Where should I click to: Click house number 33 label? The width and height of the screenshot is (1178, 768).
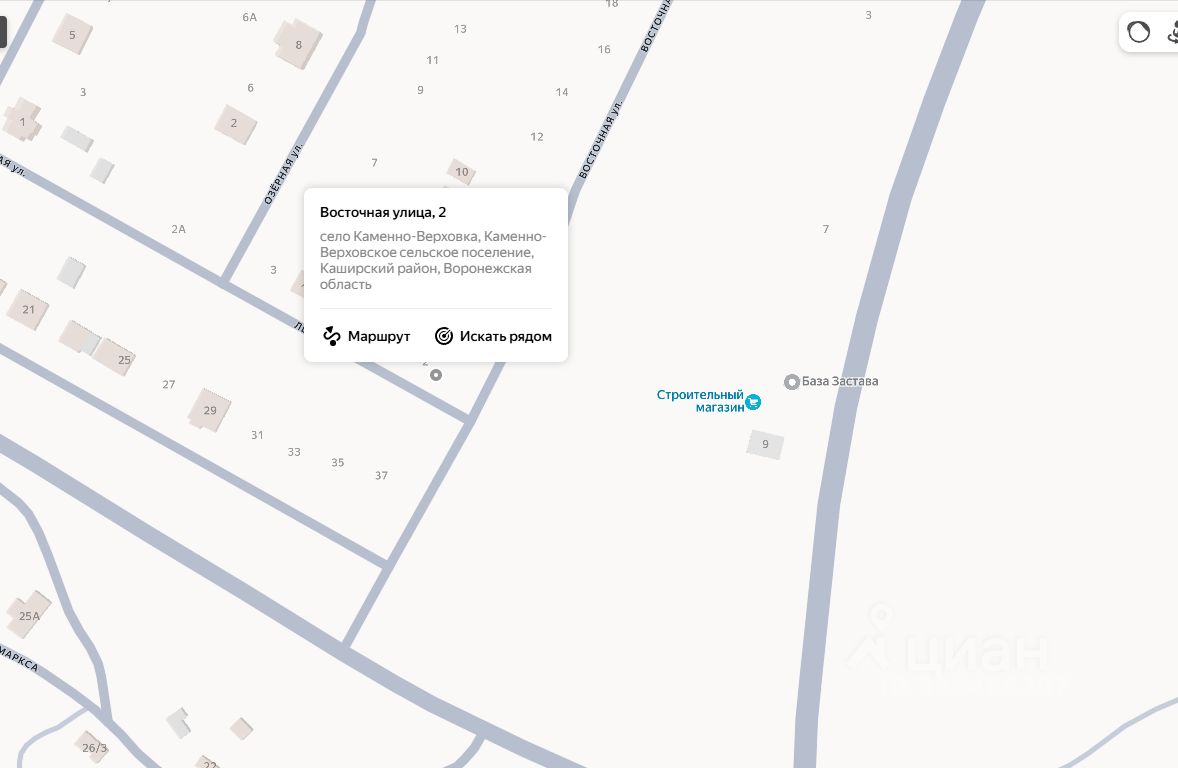(x=294, y=452)
